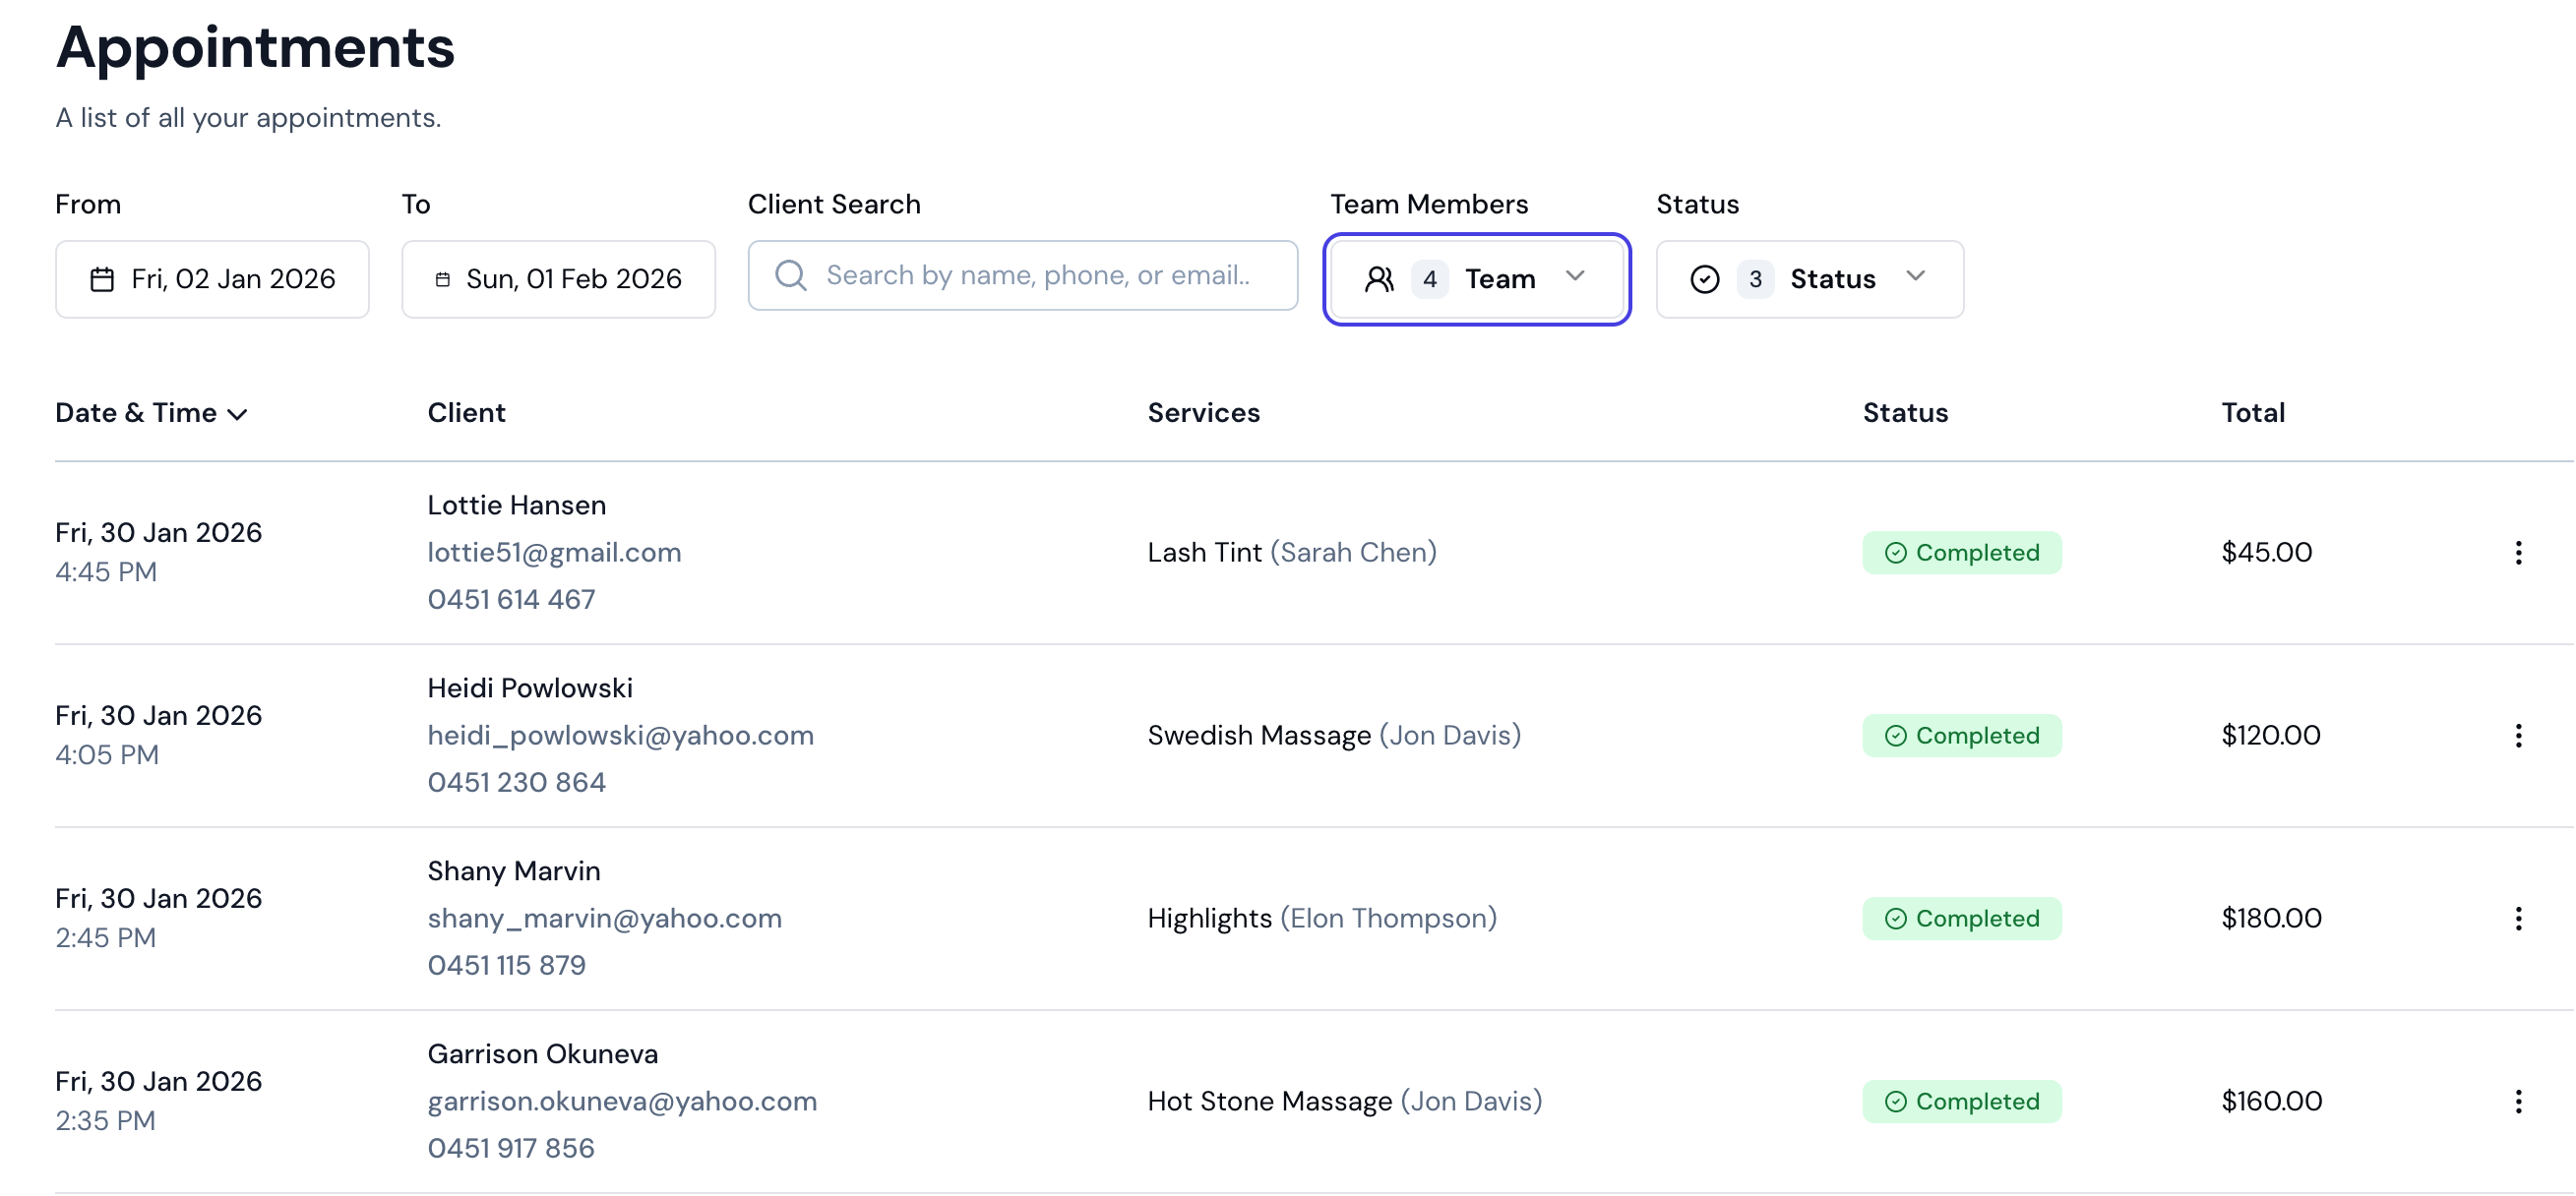This screenshot has width=2576, height=1196.
Task: Open the To date picker showing Sun, 01 Feb 2026
Action: [x=558, y=279]
